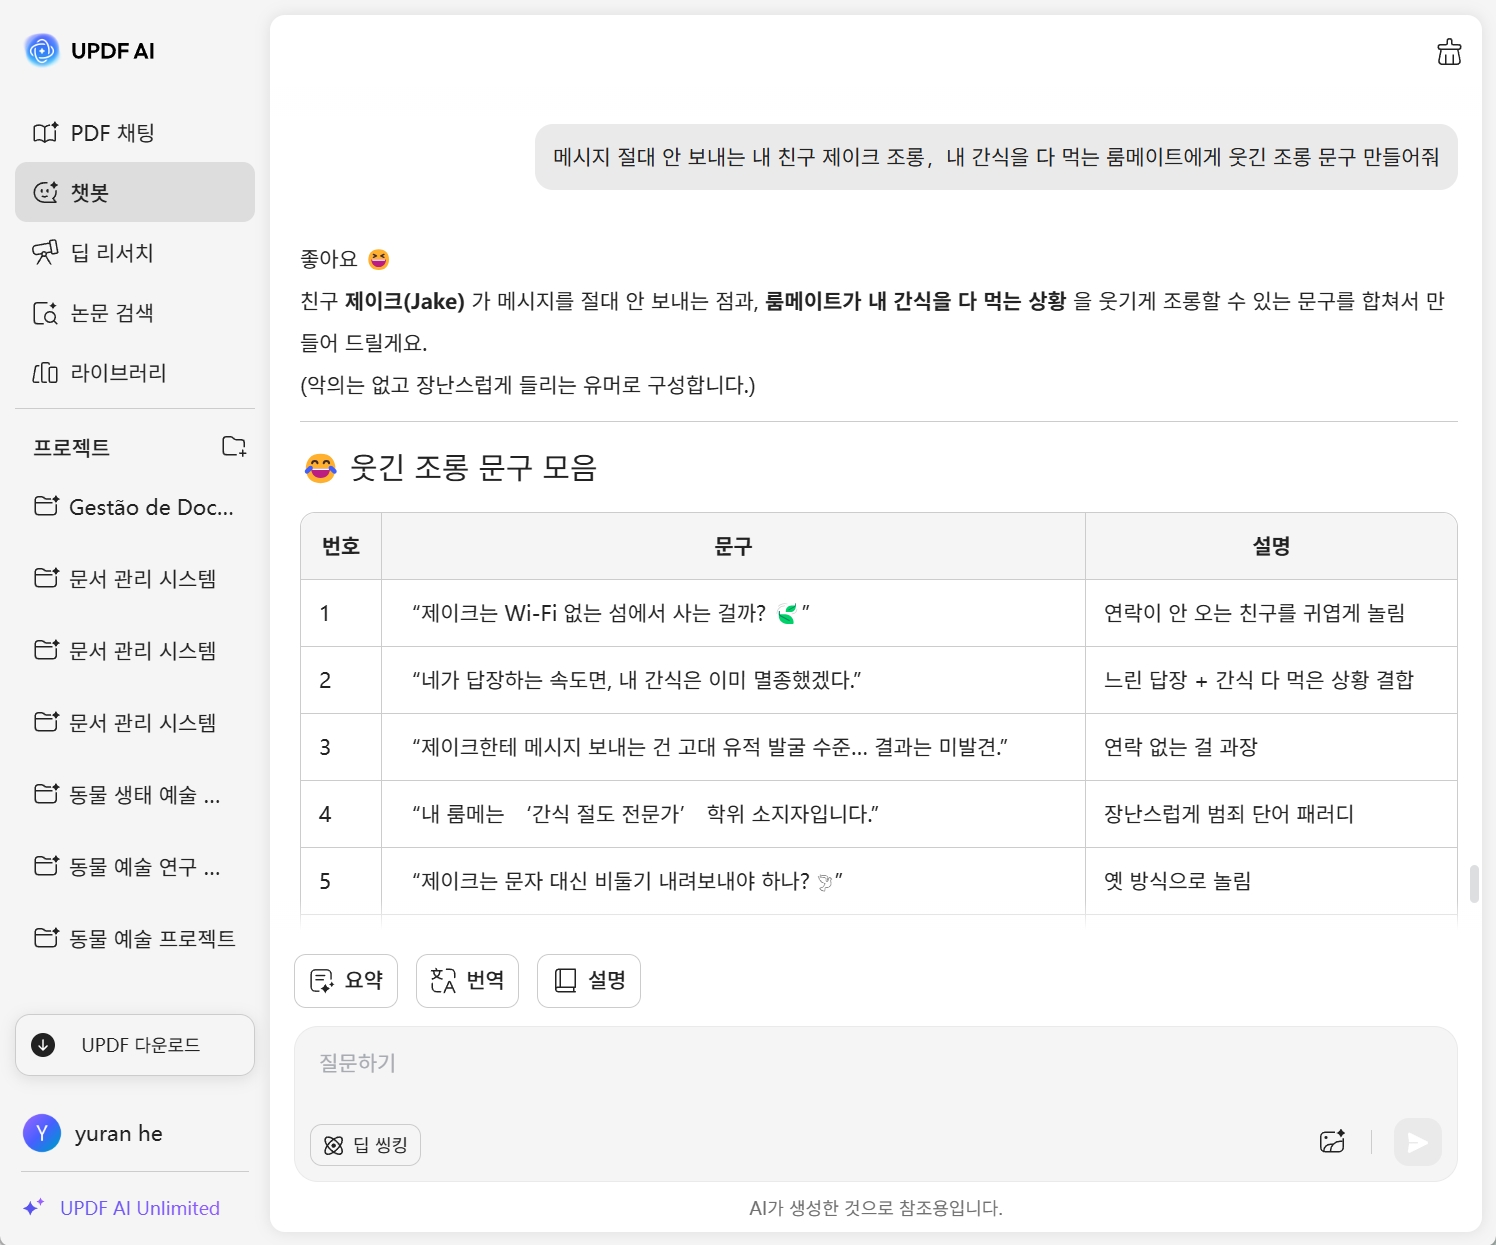Click the download arrow icon beside UPDF 다운로드

click(x=43, y=1045)
